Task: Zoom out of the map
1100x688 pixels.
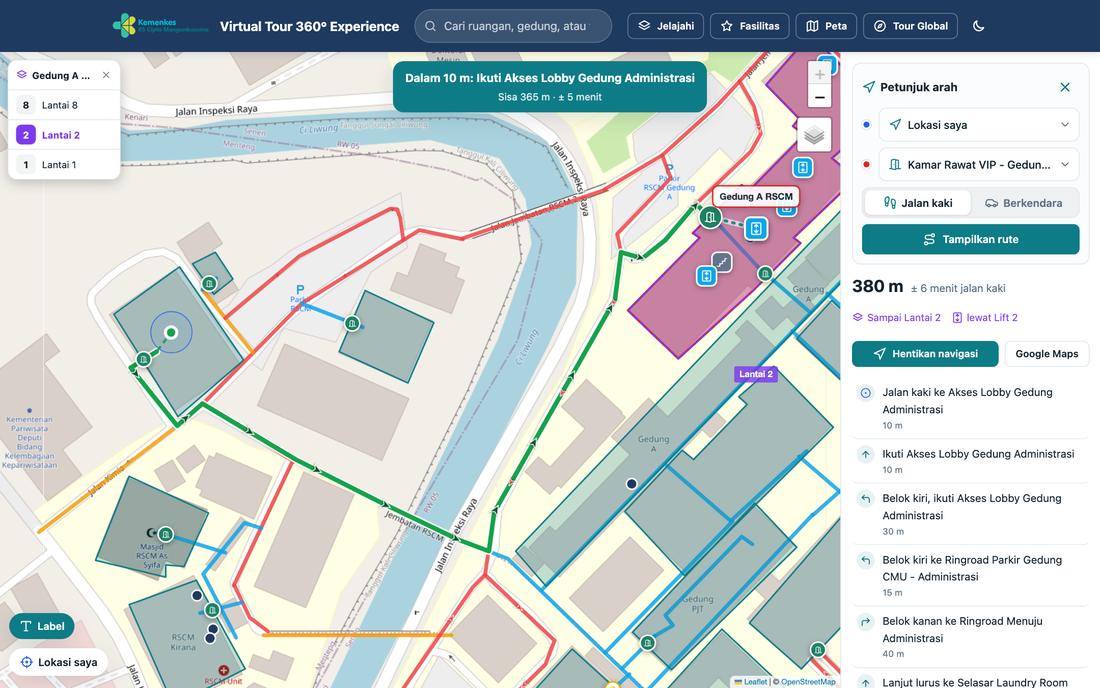Action: click(819, 97)
